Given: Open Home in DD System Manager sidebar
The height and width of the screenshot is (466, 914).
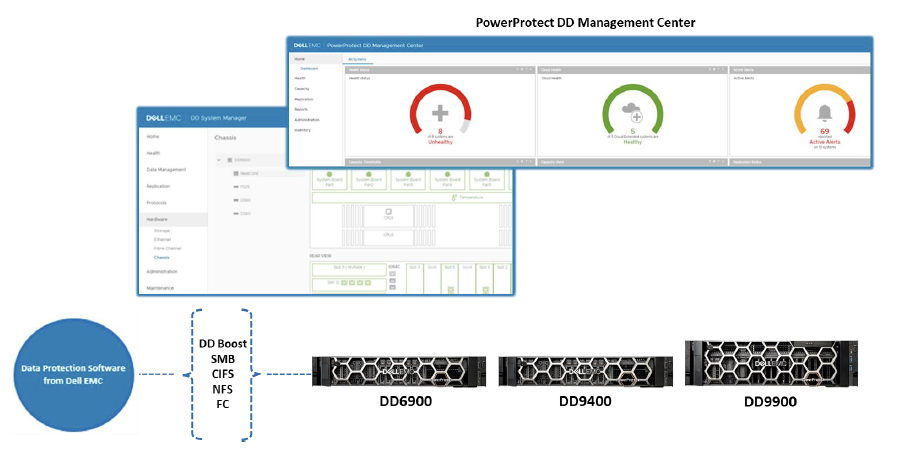Looking at the screenshot, I should coord(153,136).
